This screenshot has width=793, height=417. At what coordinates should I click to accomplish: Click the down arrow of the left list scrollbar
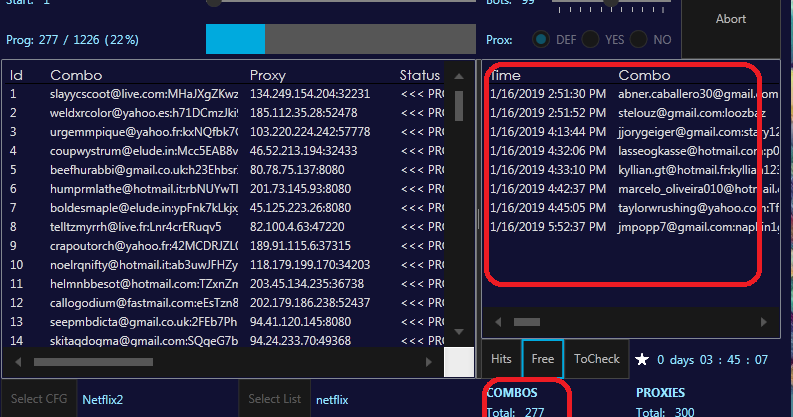459,332
